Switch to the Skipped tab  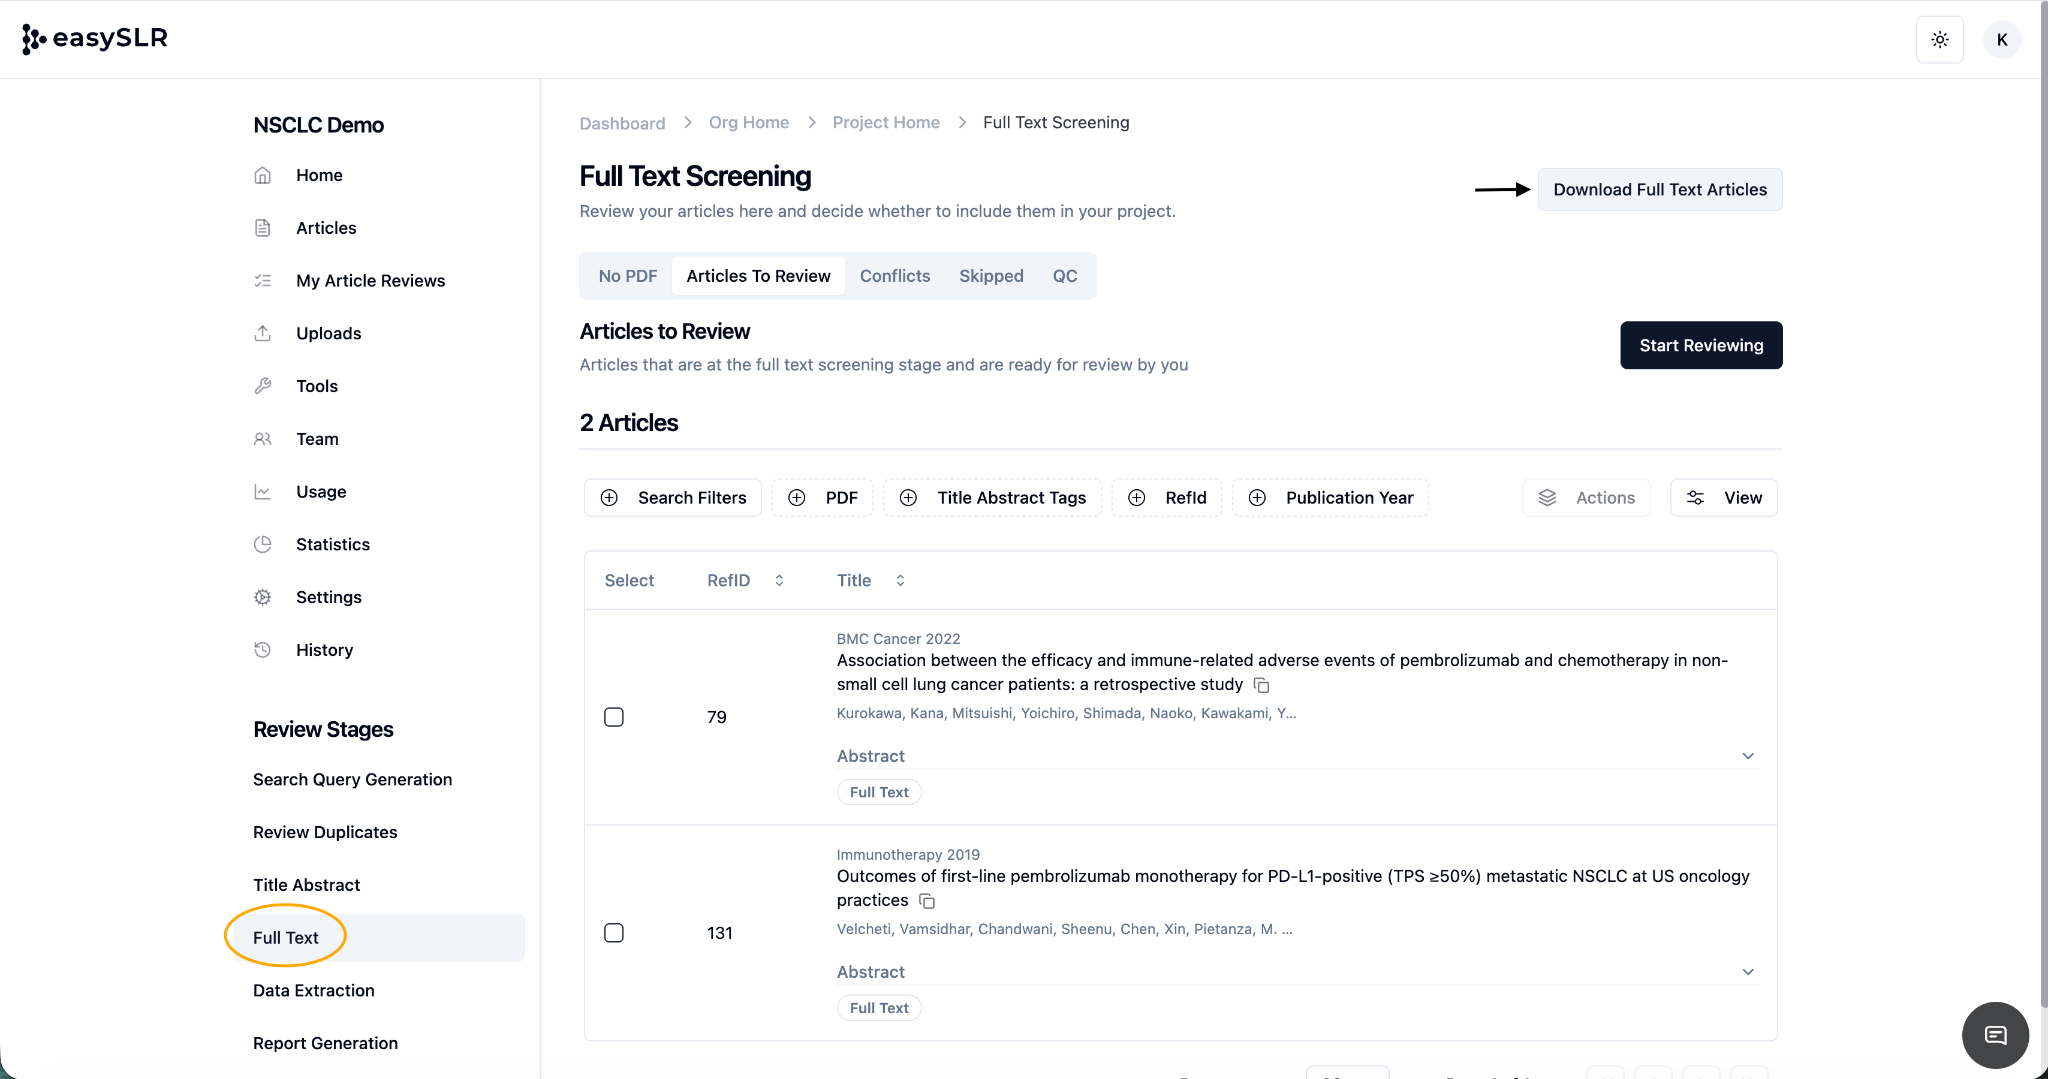[x=990, y=276]
